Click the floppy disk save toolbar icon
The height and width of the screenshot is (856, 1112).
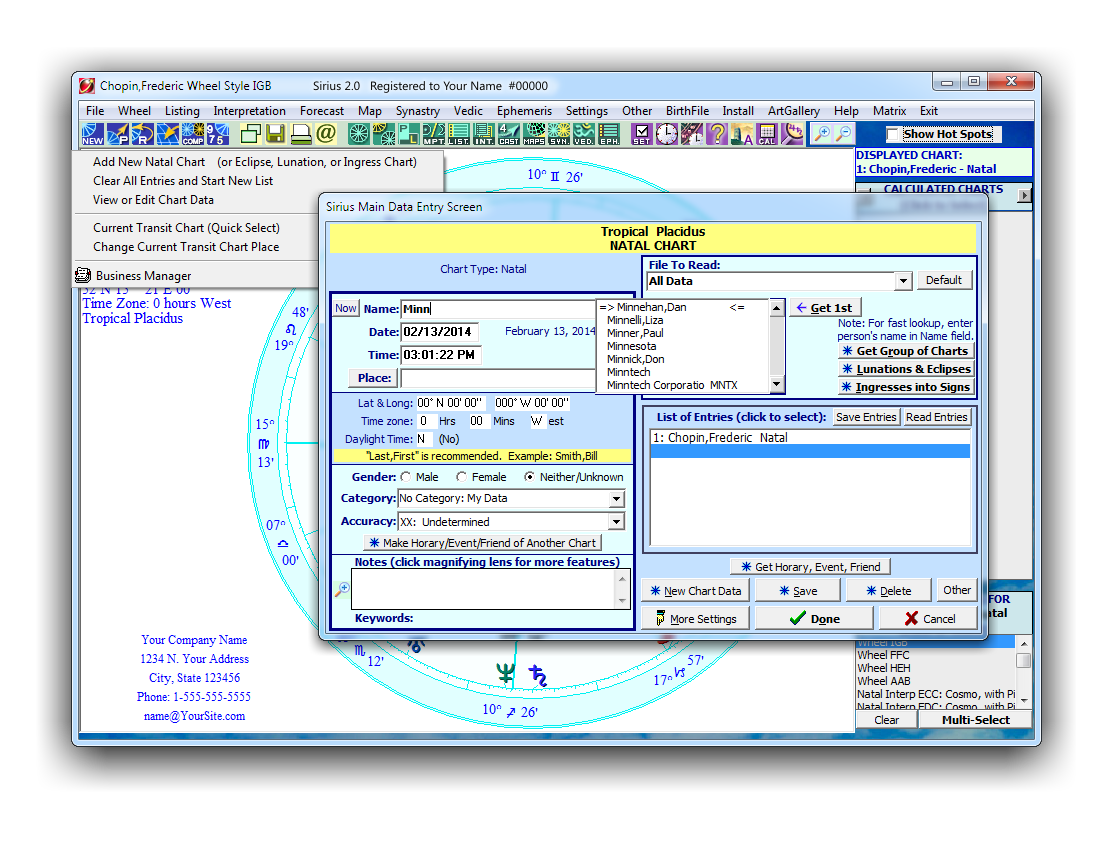[276, 134]
